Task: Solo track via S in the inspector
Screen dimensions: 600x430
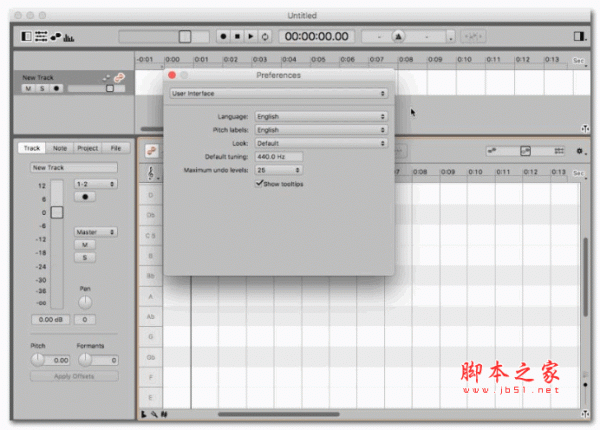Action: pos(85,258)
